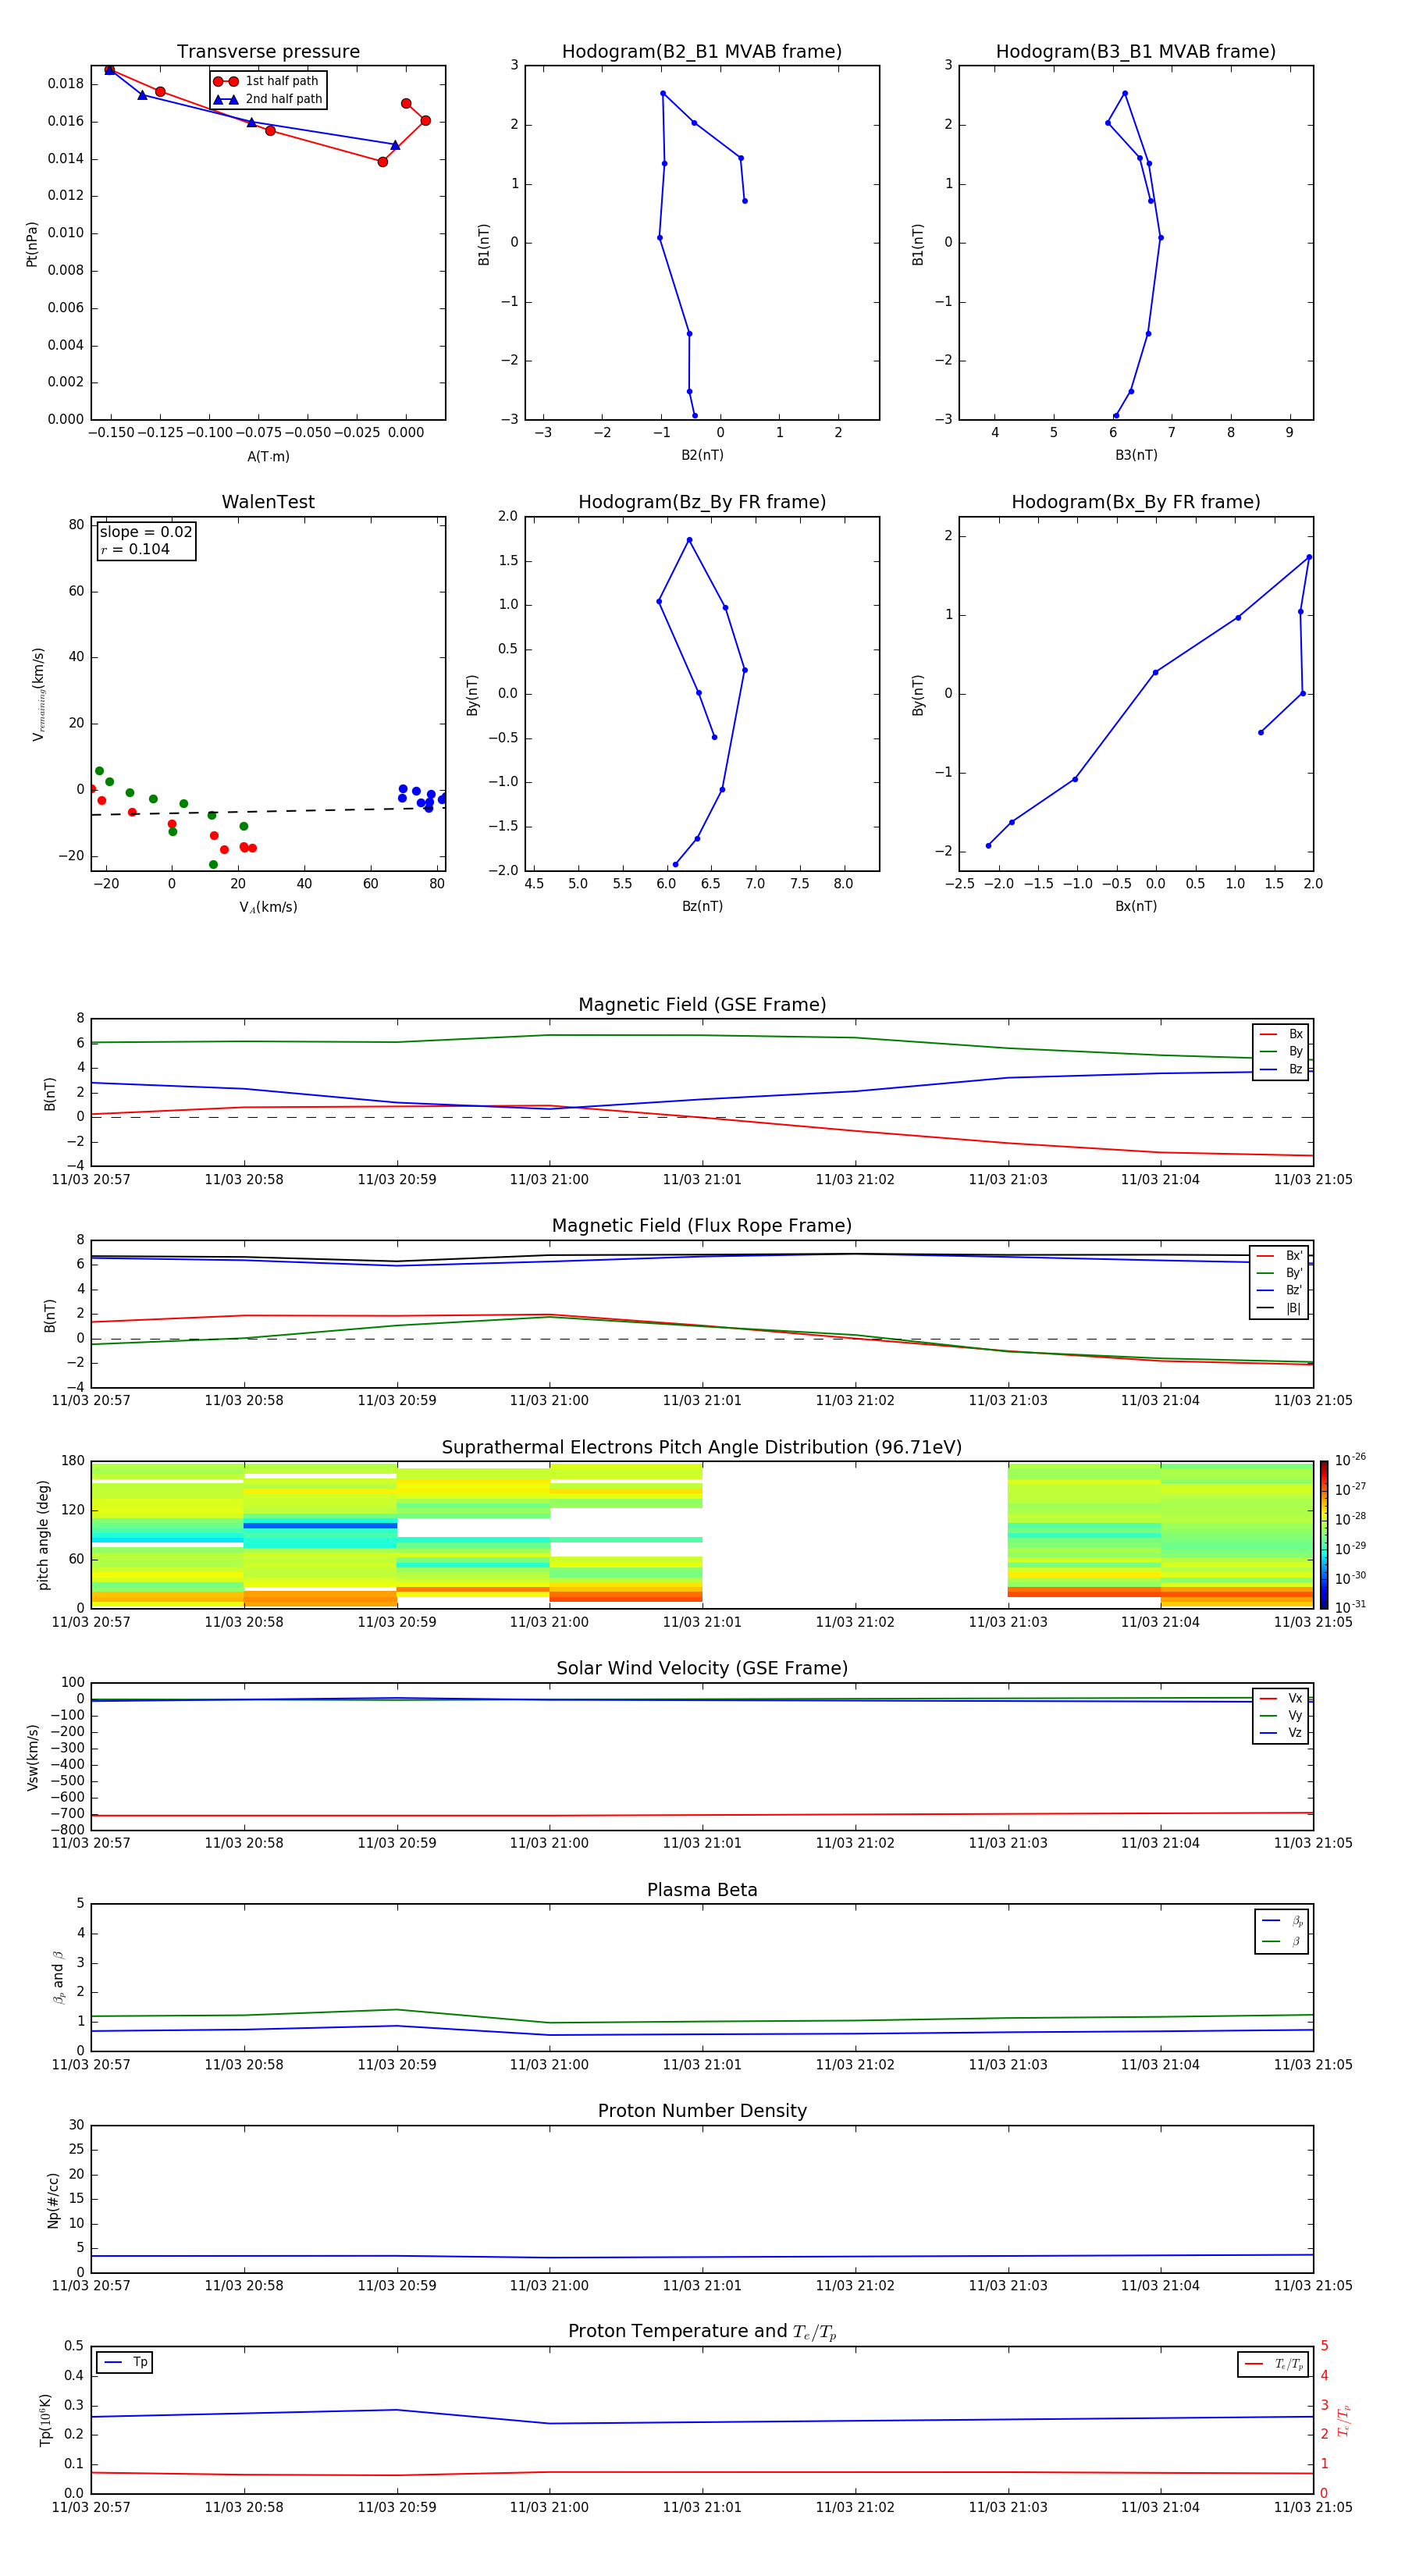Select the "Bz'" flux rope legend entry

(x=1279, y=1290)
